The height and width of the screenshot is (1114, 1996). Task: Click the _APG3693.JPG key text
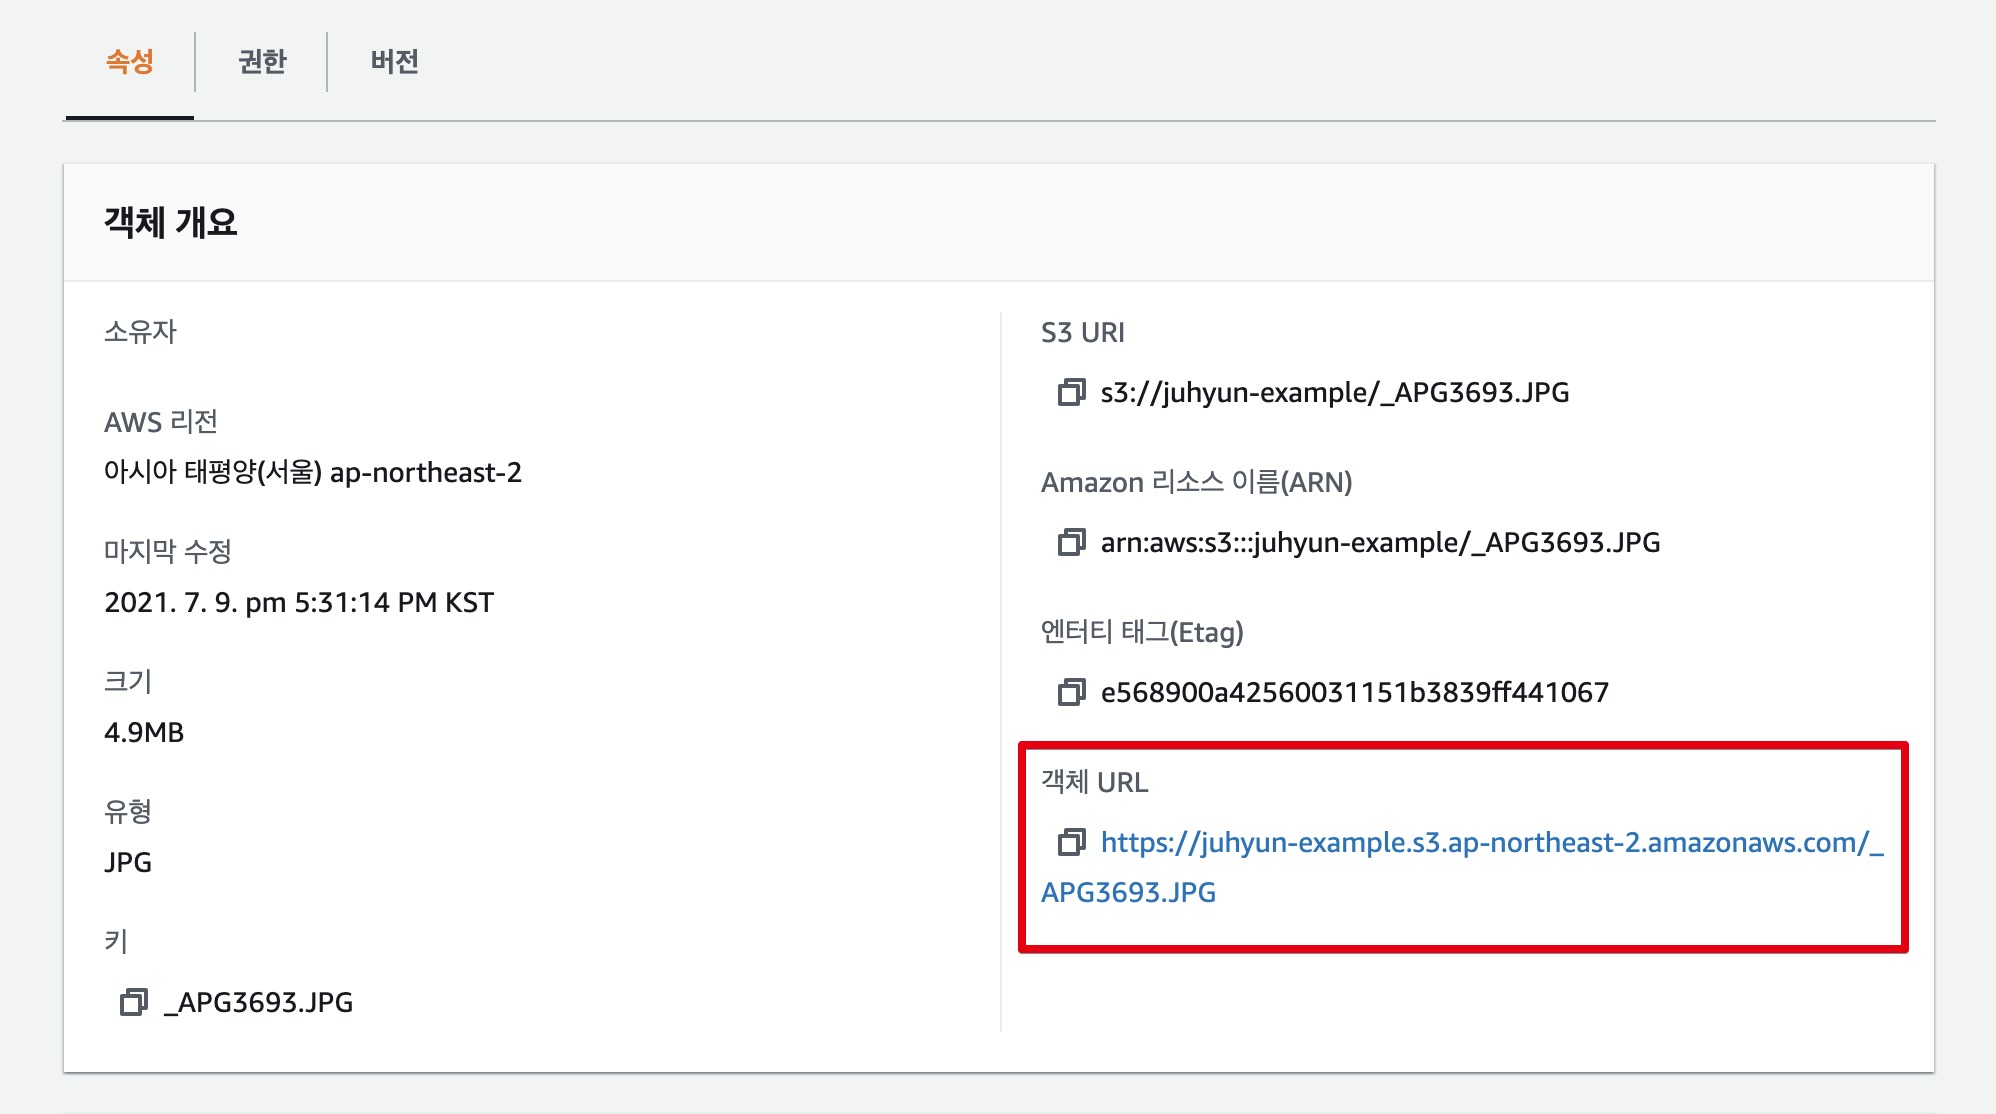(258, 1002)
